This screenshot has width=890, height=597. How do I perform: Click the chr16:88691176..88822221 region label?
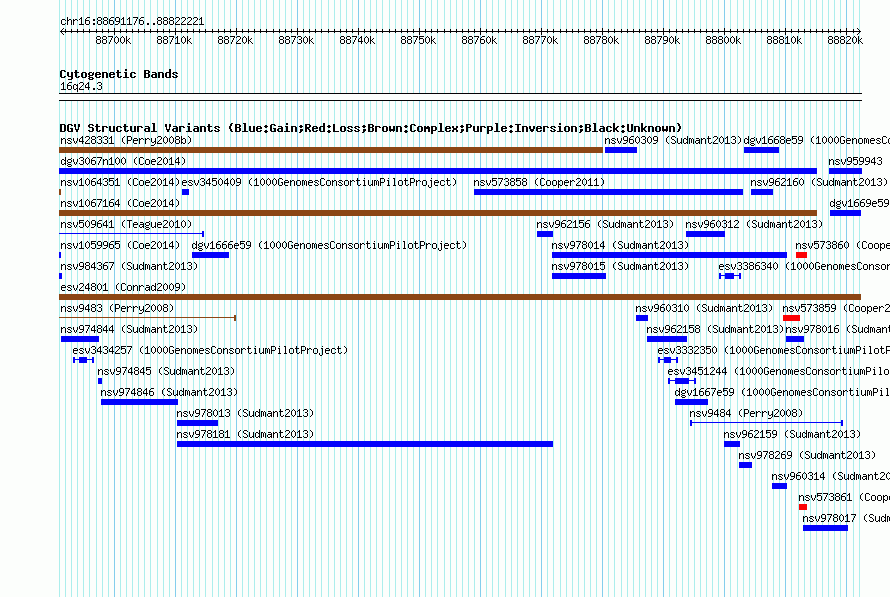(x=132, y=22)
